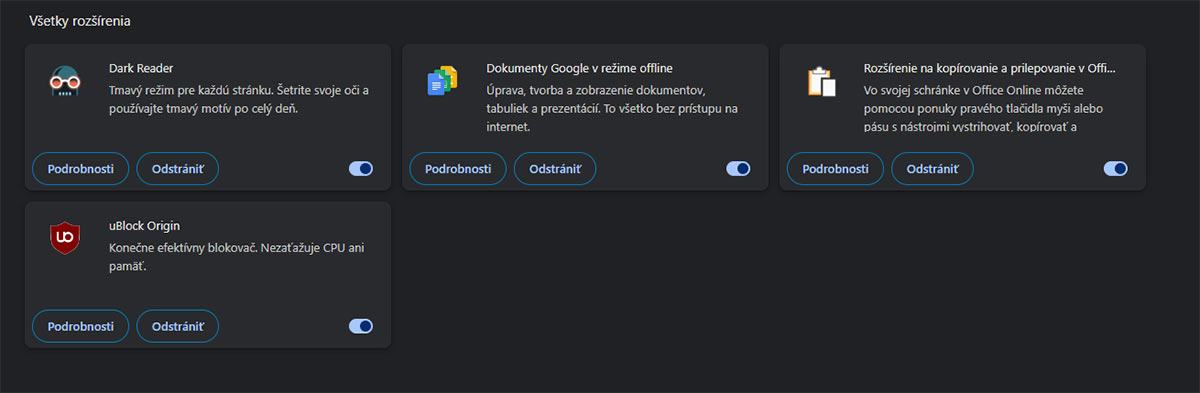Click the Dark Reader title text

141,69
